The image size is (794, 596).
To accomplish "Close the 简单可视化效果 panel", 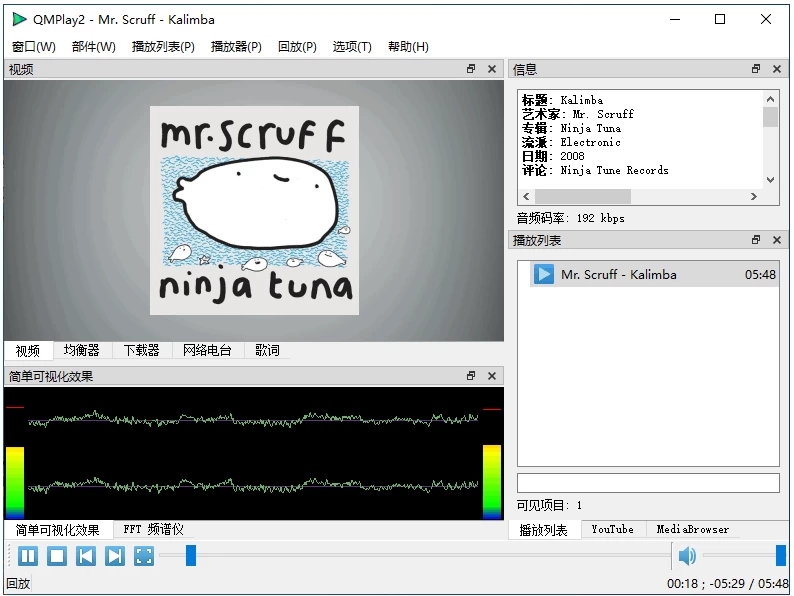I will [x=491, y=376].
